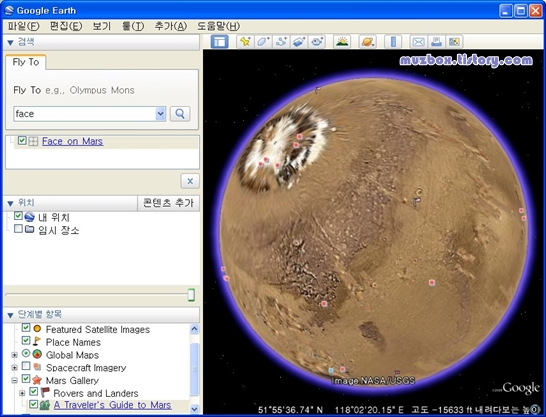Viewport: 546px width, 417px height.
Task: Collapse the Mars Gallery tree node
Action: [14, 380]
